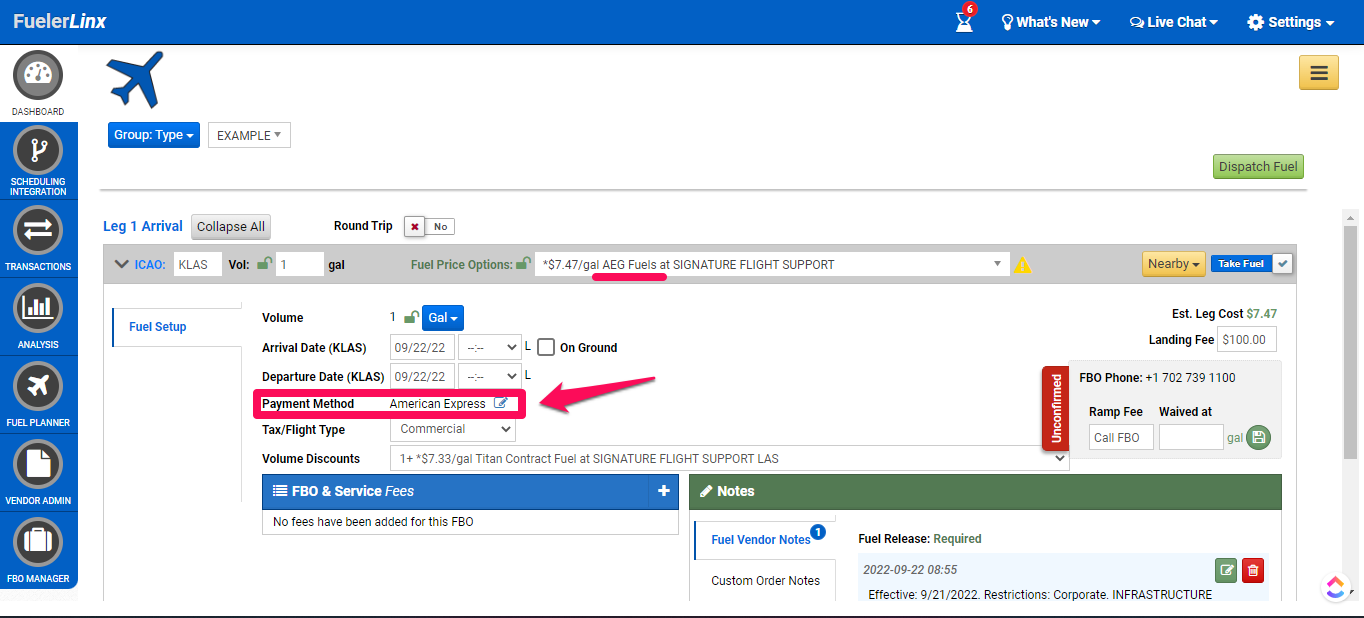Screen dimensions: 1364x618
Task: Open Fuel Planner airplane icon
Action: pyautogui.click(x=38, y=386)
